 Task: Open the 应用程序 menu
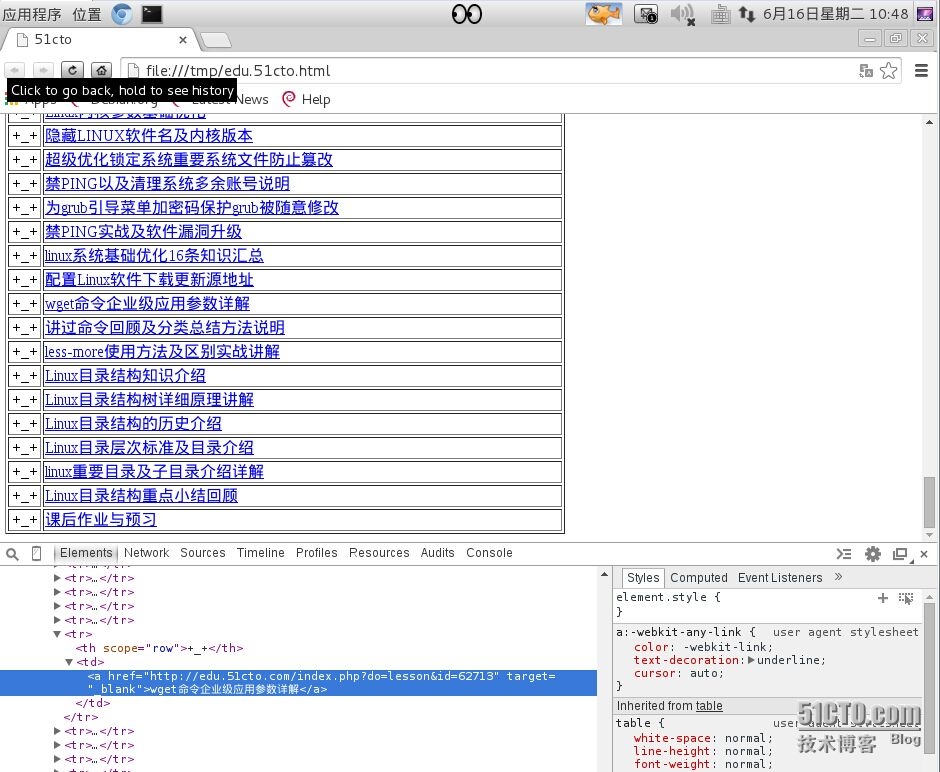click(x=32, y=14)
